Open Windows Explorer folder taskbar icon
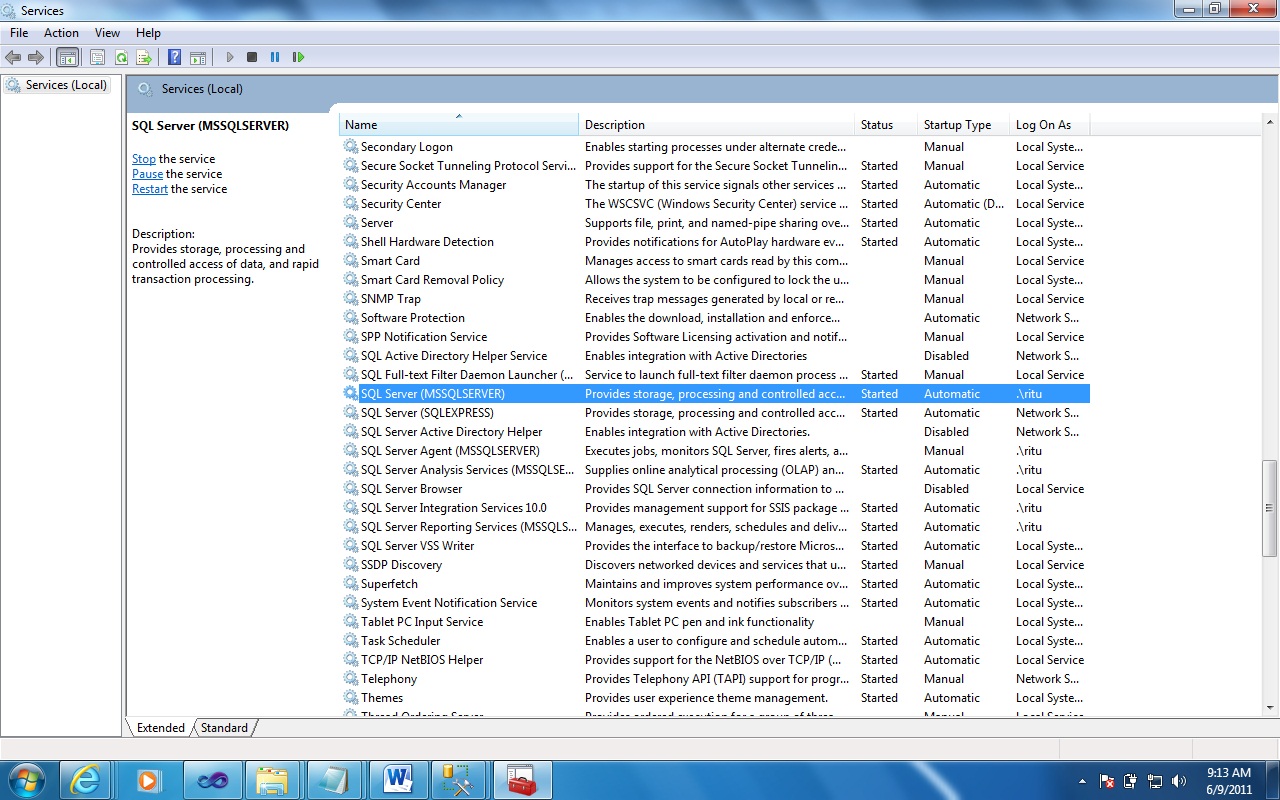Viewport: 1280px width, 800px height. tap(272, 780)
